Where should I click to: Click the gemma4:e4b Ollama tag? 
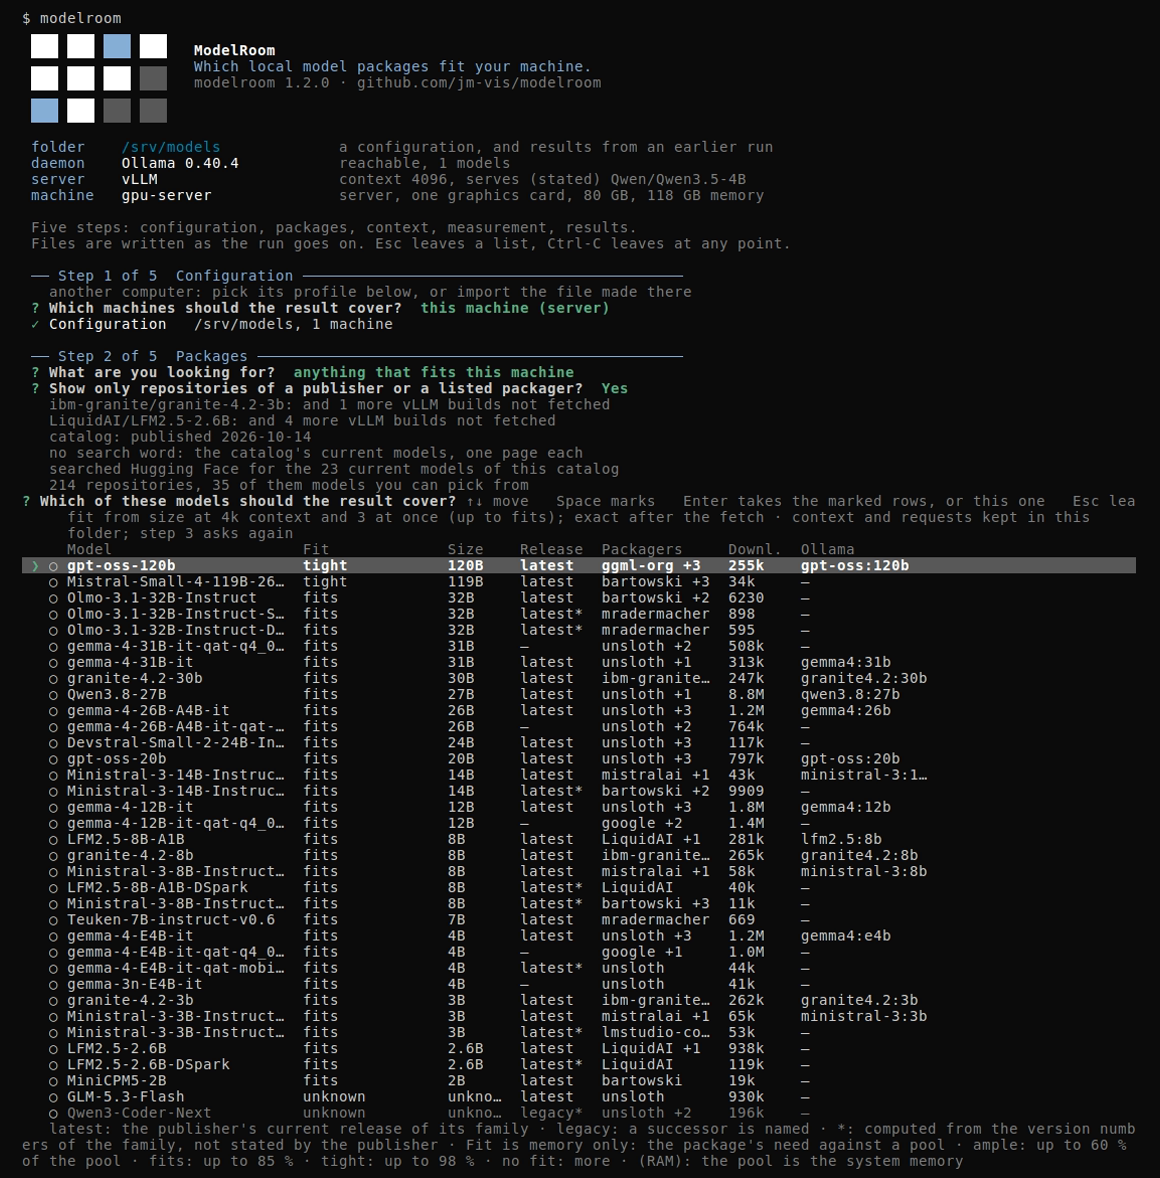(x=845, y=936)
